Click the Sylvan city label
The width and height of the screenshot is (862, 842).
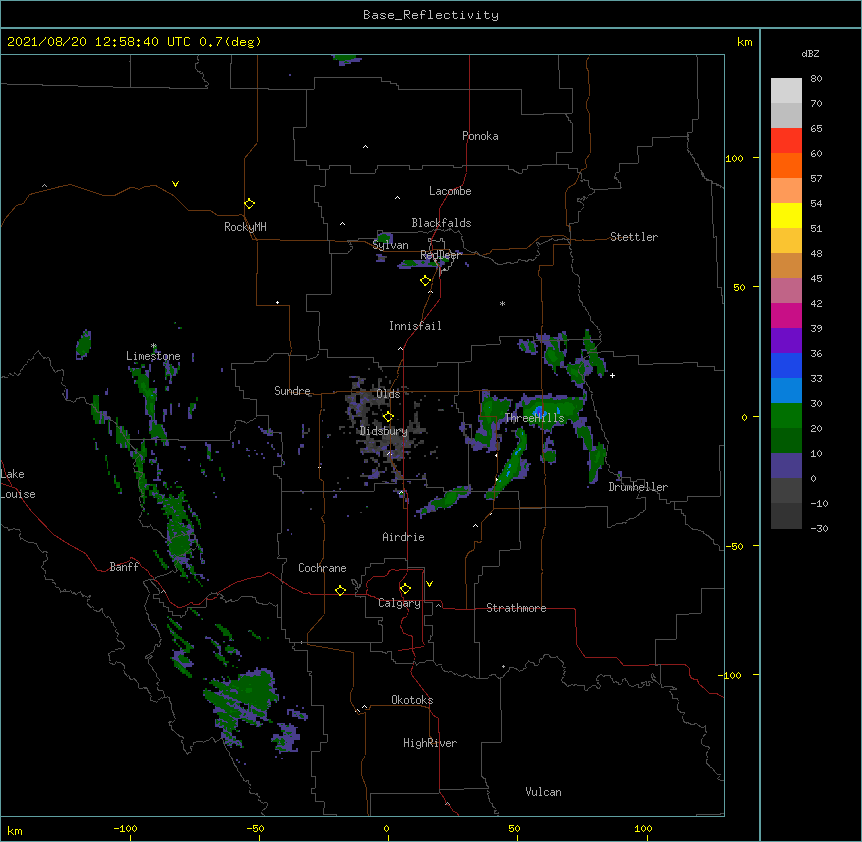point(390,245)
